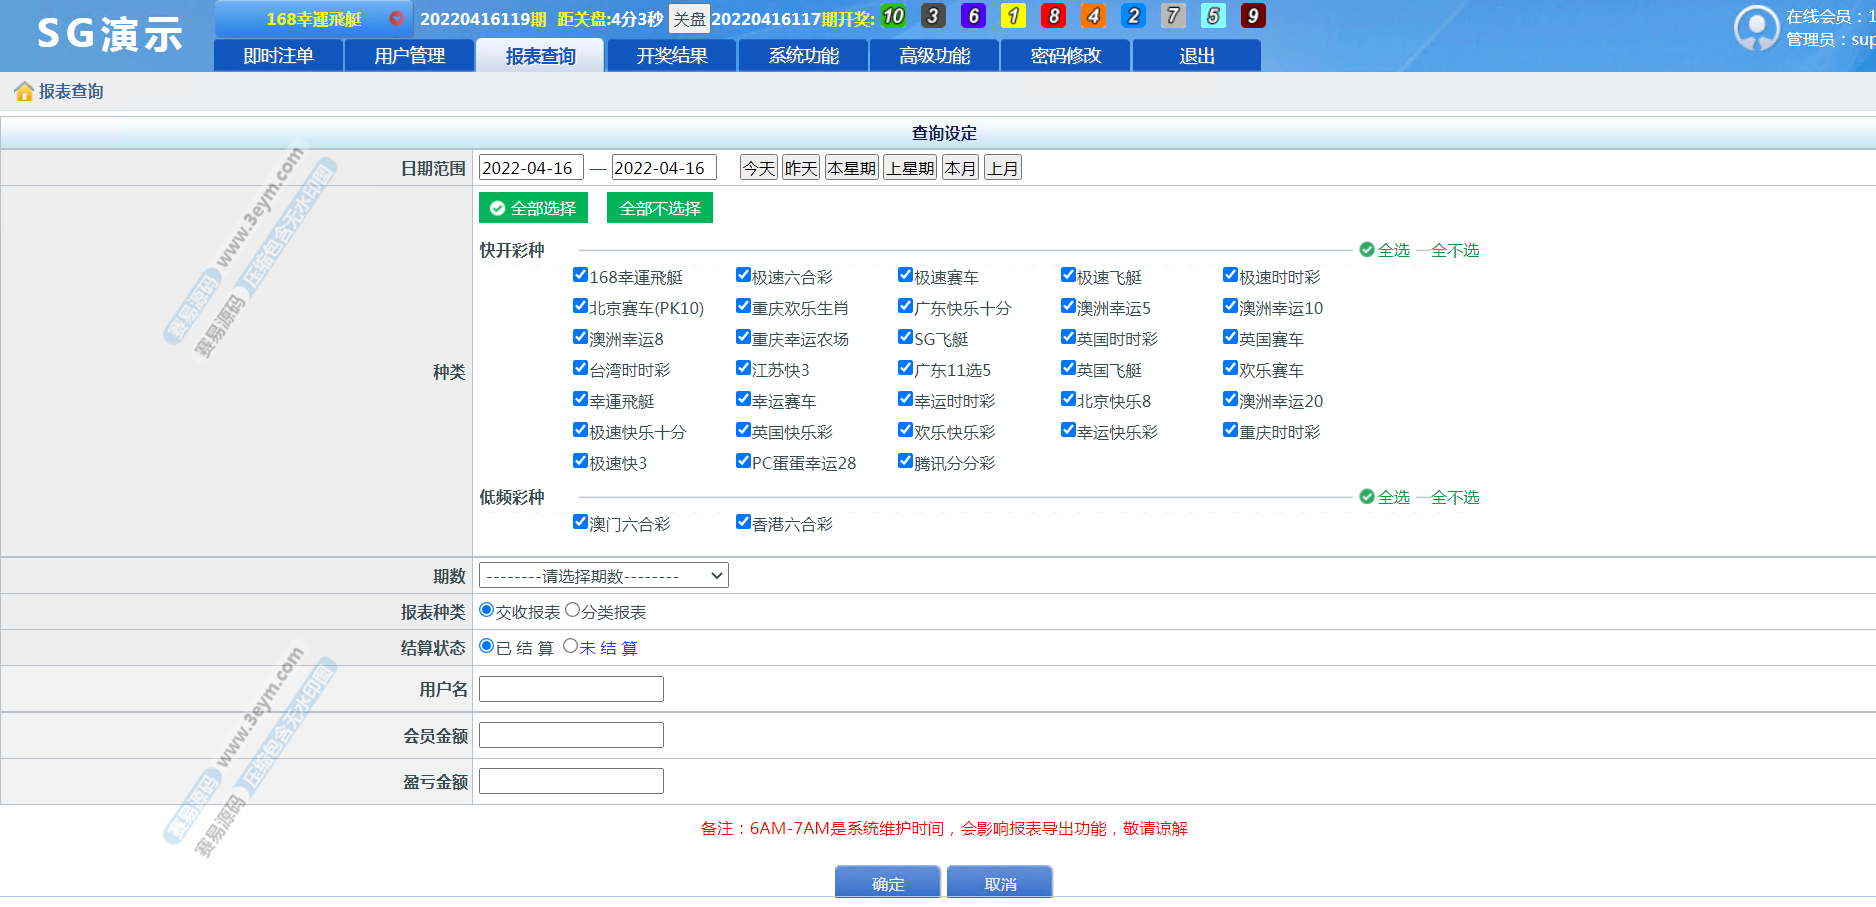Click the green 全部不选择 button
The image size is (1876, 907).
(x=660, y=208)
